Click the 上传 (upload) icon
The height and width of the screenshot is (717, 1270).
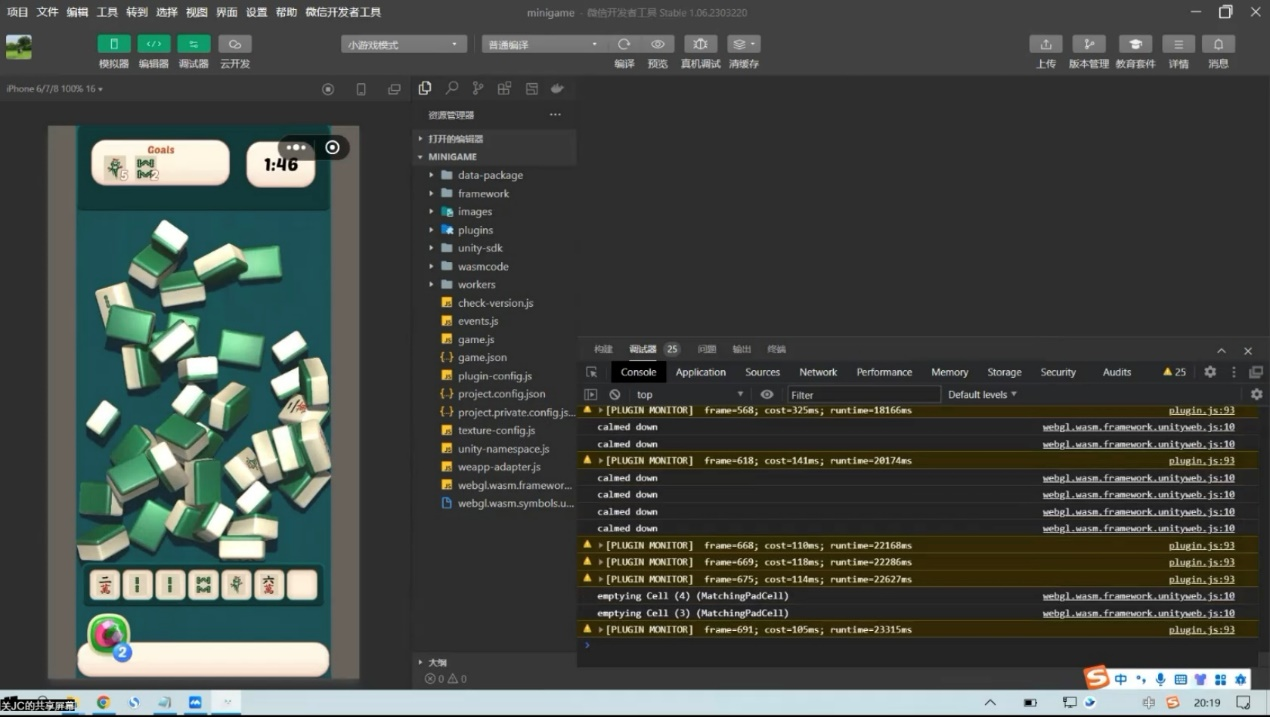pyautogui.click(x=1045, y=45)
